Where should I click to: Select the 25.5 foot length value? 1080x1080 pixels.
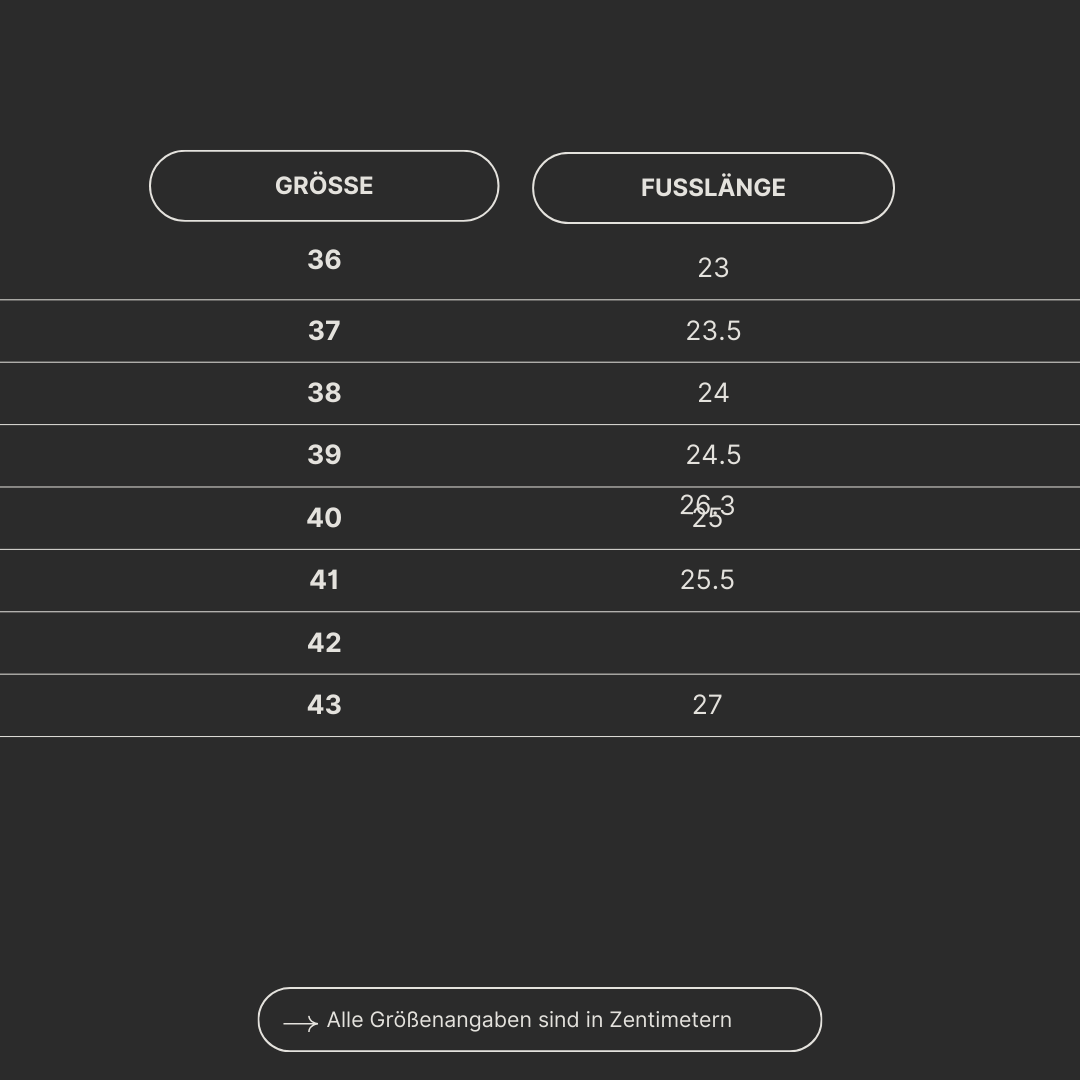tap(707, 580)
